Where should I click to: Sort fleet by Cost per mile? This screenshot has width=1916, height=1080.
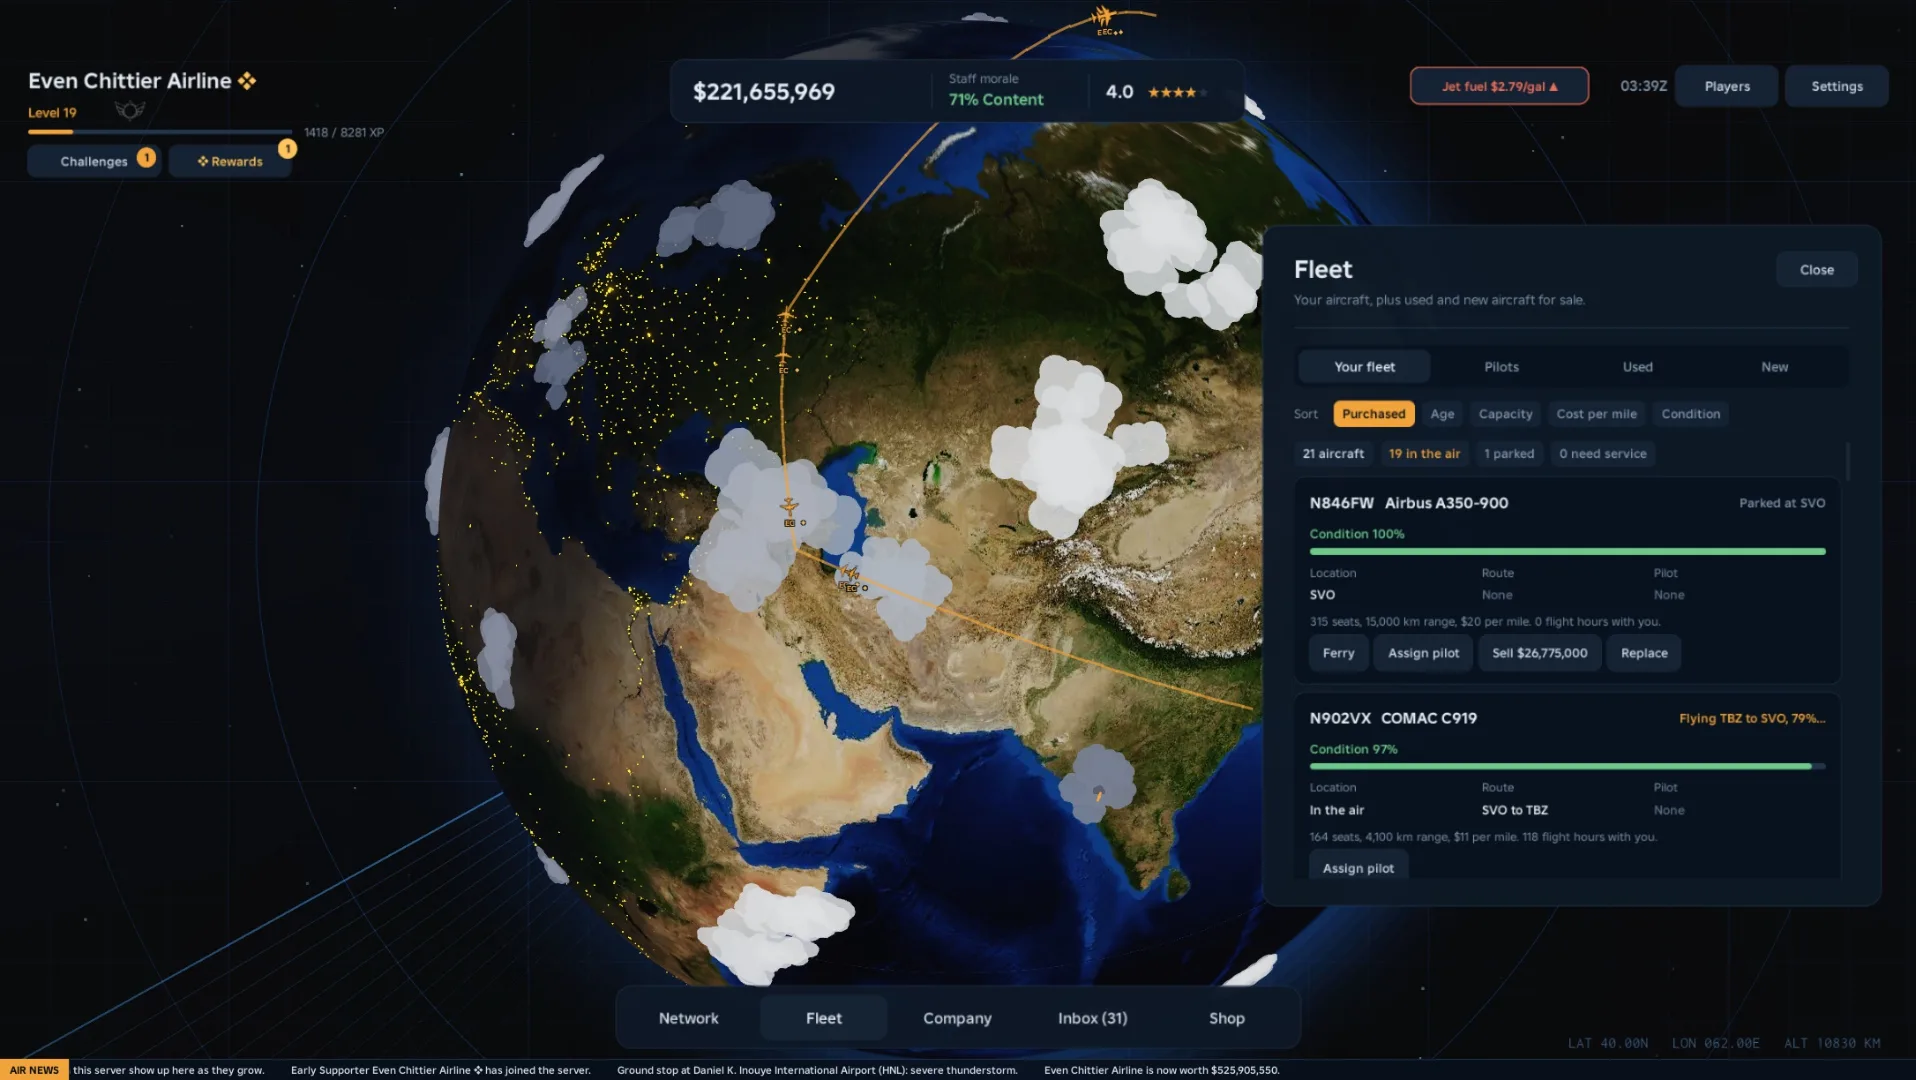coord(1596,414)
